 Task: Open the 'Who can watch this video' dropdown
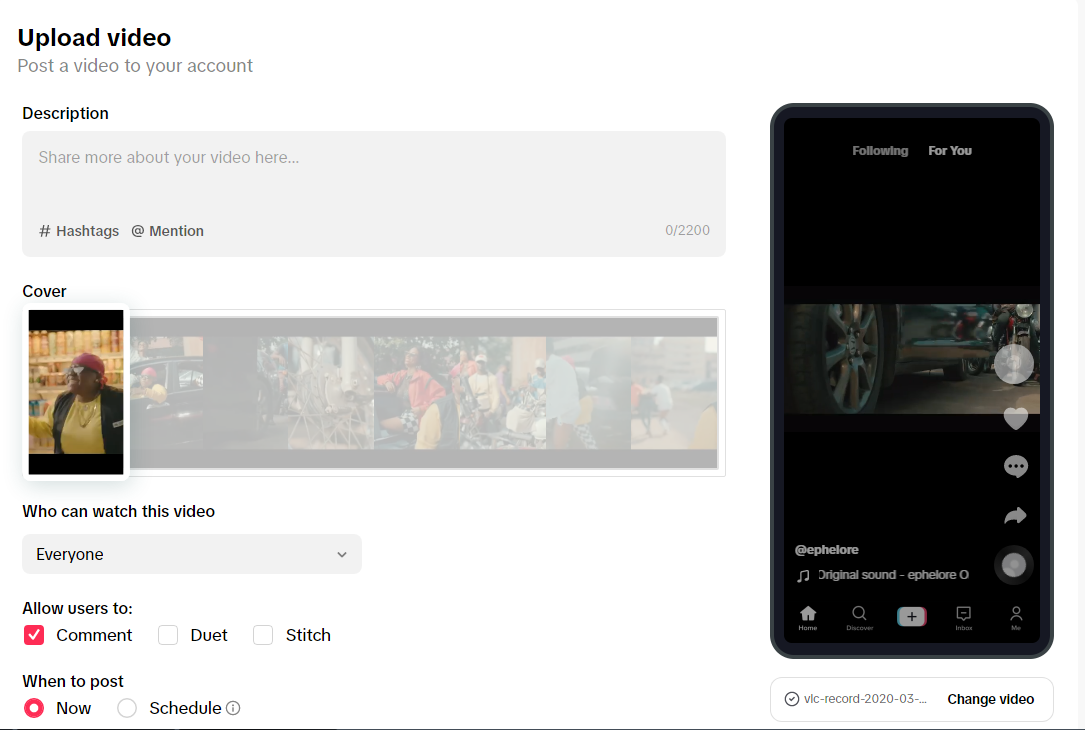(x=192, y=554)
